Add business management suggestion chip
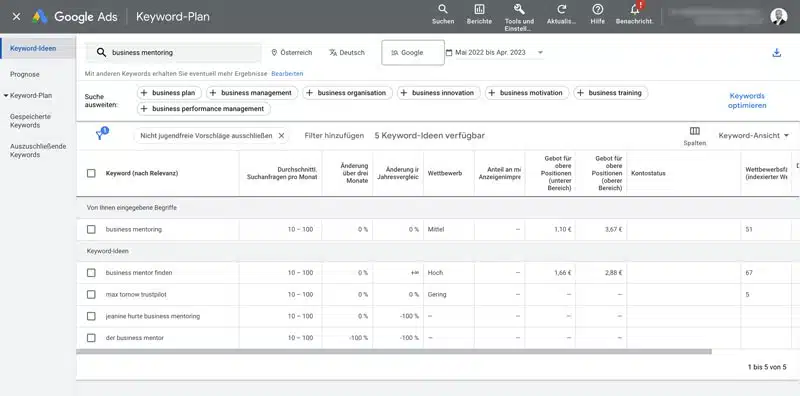 tap(252, 93)
